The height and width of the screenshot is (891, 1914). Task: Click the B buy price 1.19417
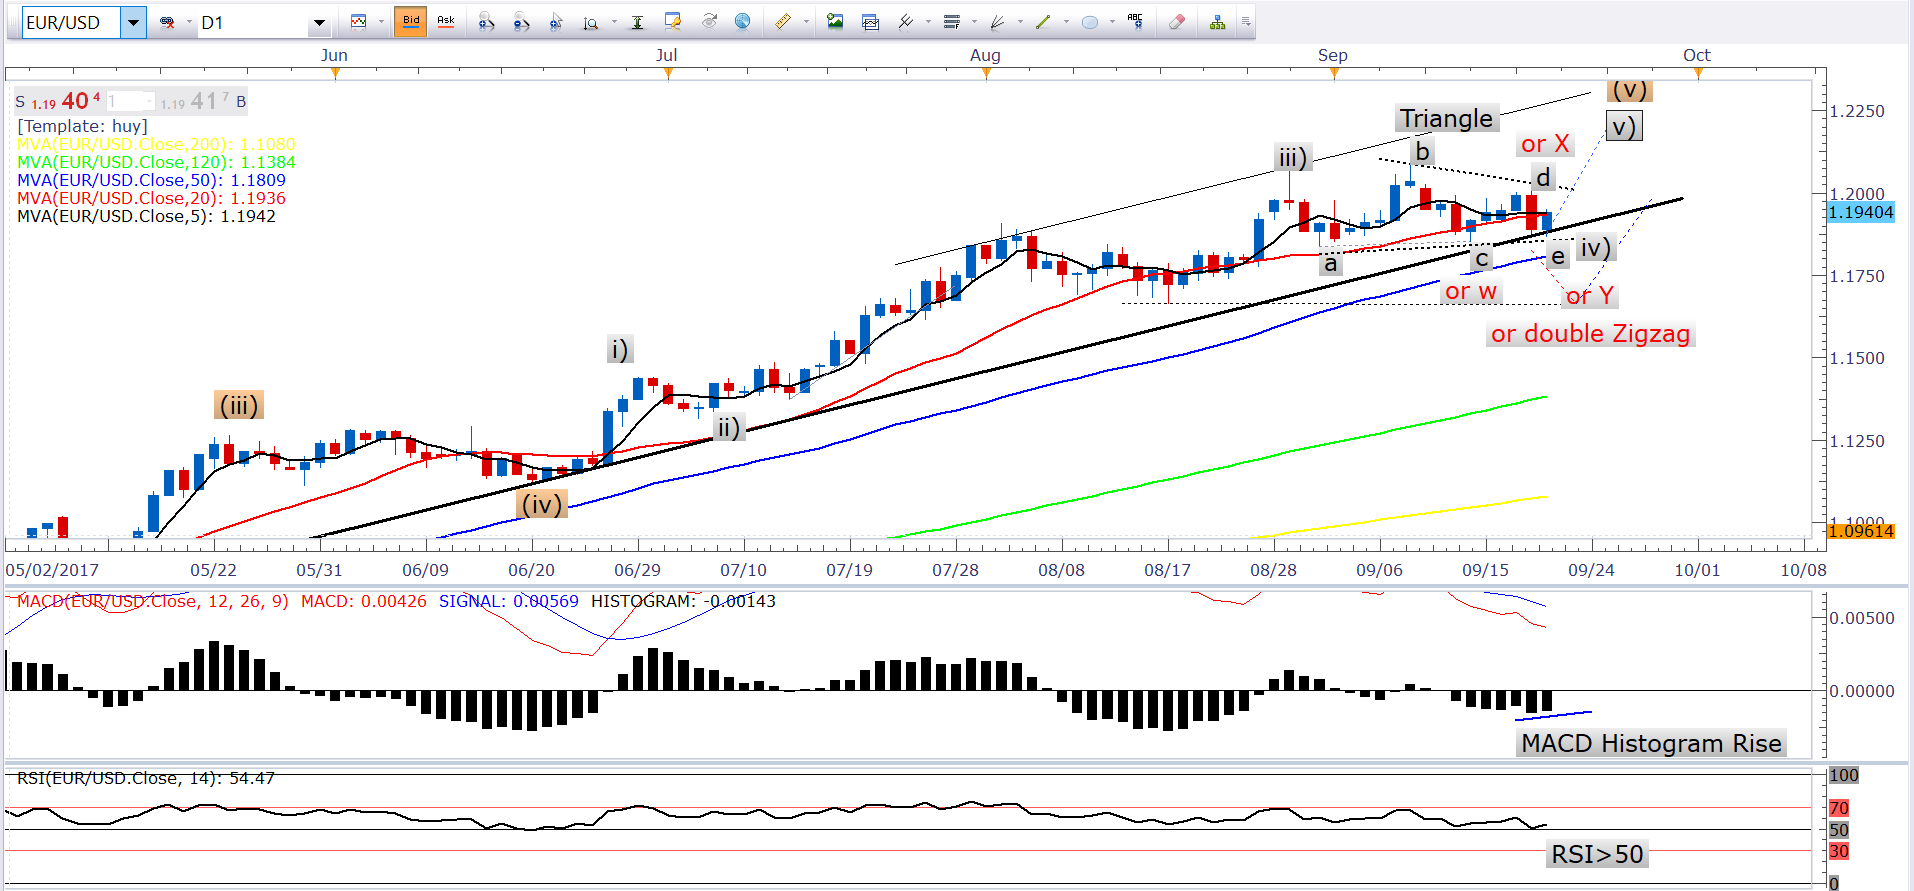coord(206,101)
